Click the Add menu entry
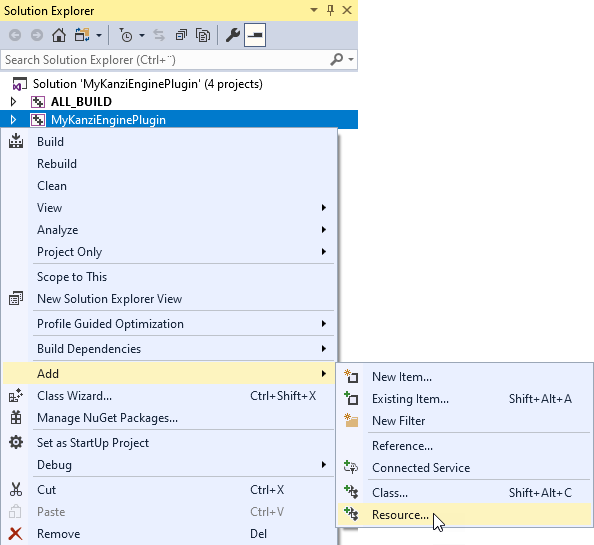The height and width of the screenshot is (545, 594). [x=169, y=373]
